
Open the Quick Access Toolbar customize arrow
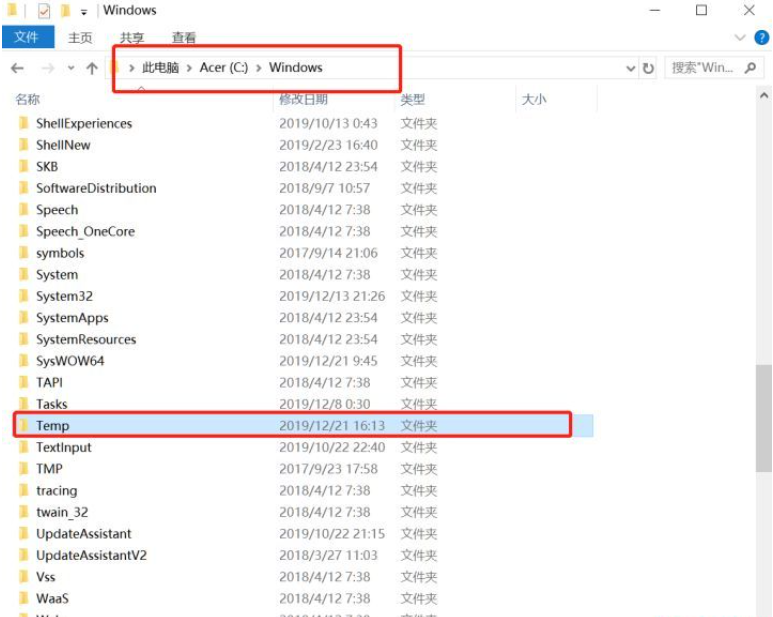[x=83, y=12]
